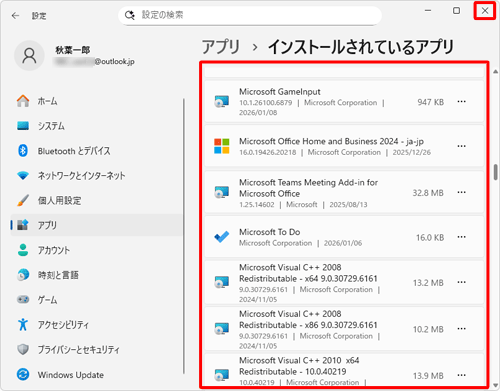Open account 秋葉一郎 profile name
This screenshot has height=391, width=500.
(73, 50)
